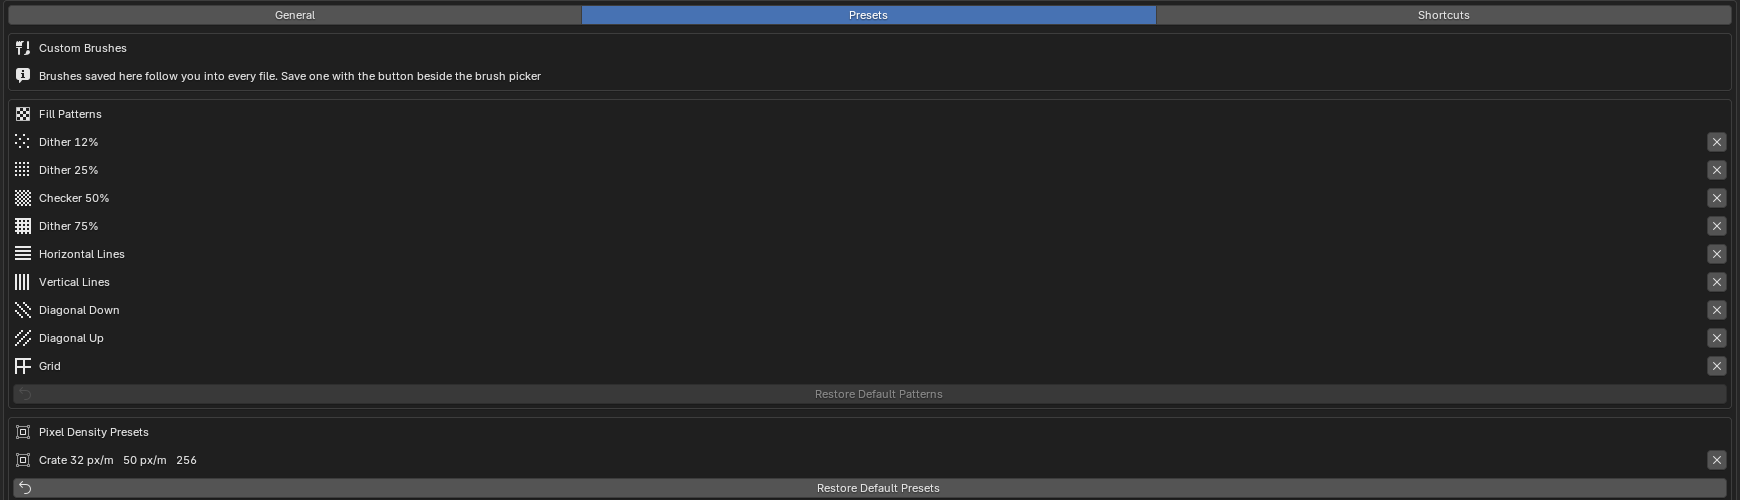Image resolution: width=1740 pixels, height=500 pixels.
Task: Select the Horizontal Lines label
Action: [x=82, y=254]
